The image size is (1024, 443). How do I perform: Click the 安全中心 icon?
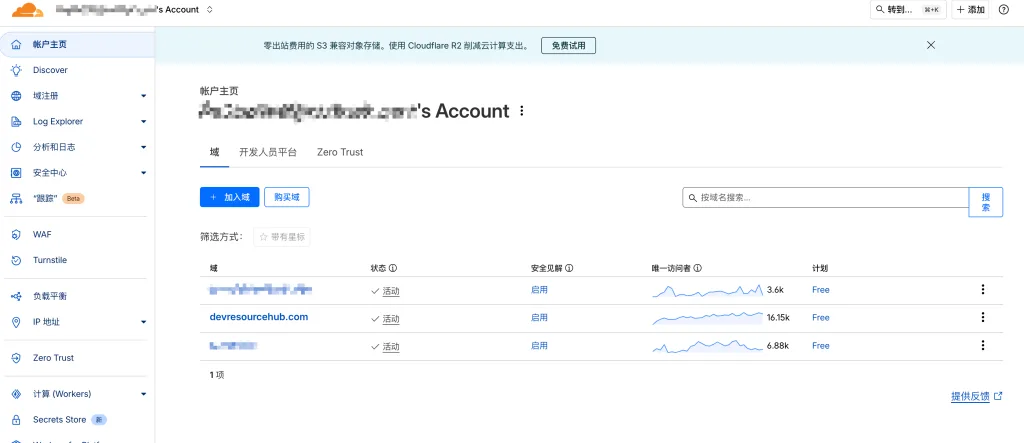pos(16,173)
